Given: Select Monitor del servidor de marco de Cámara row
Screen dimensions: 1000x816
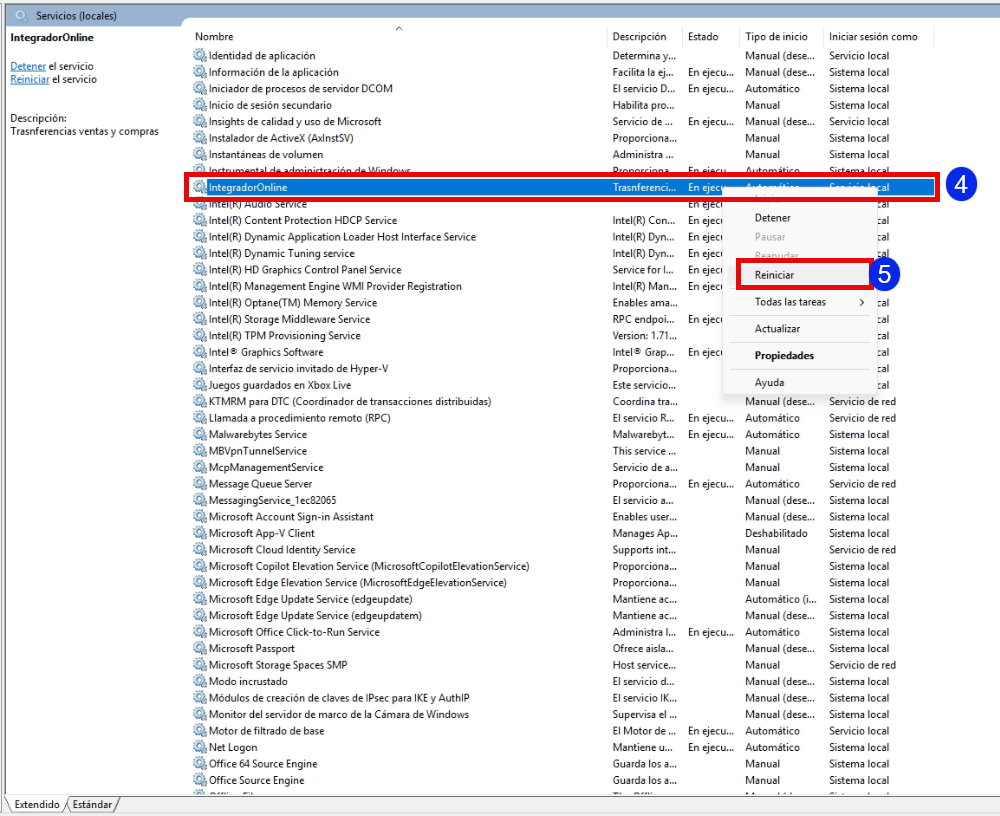Looking at the screenshot, I should (x=564, y=715).
